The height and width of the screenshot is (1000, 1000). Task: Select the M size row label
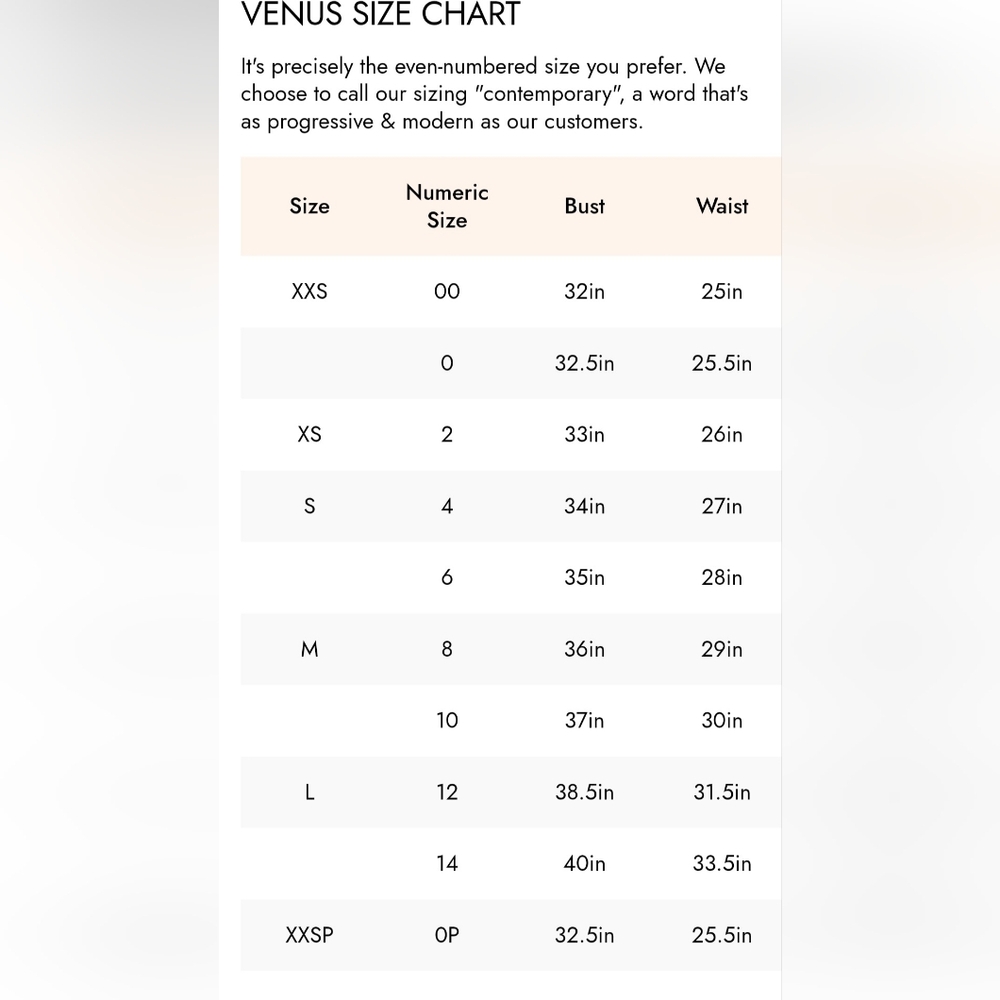(309, 649)
